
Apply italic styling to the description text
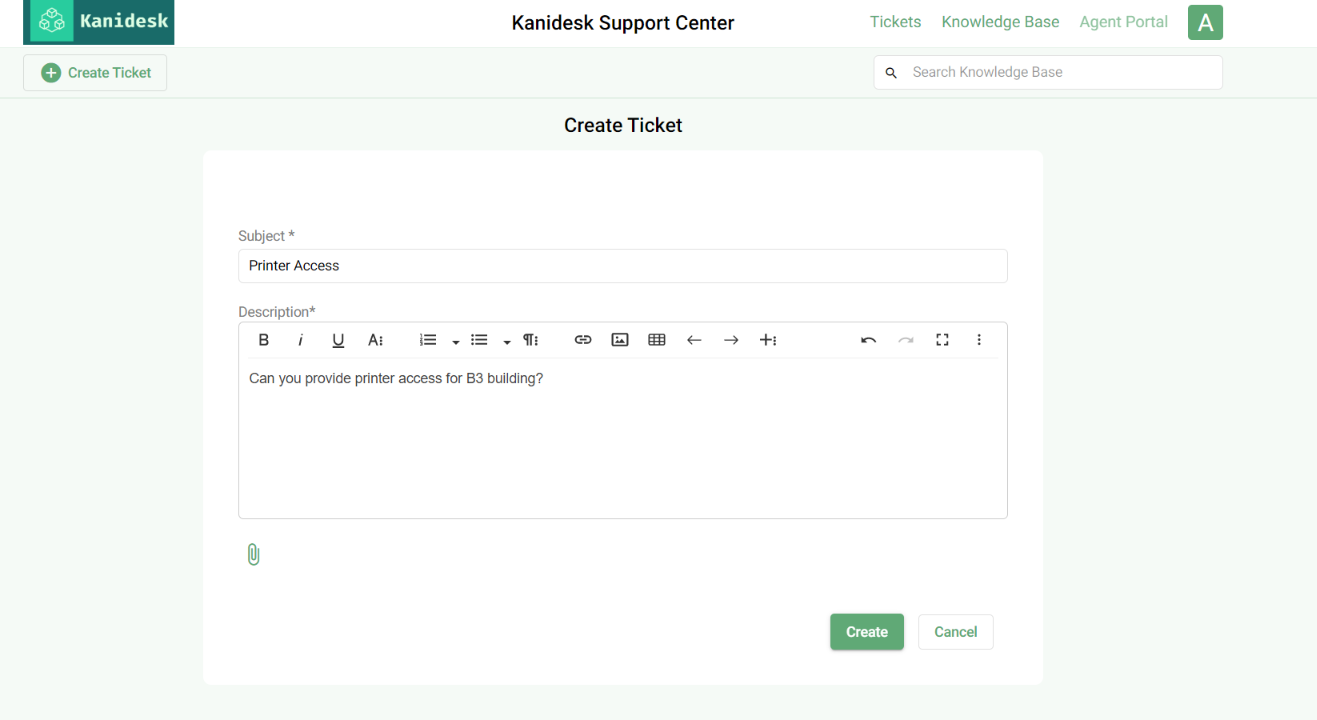(x=300, y=340)
